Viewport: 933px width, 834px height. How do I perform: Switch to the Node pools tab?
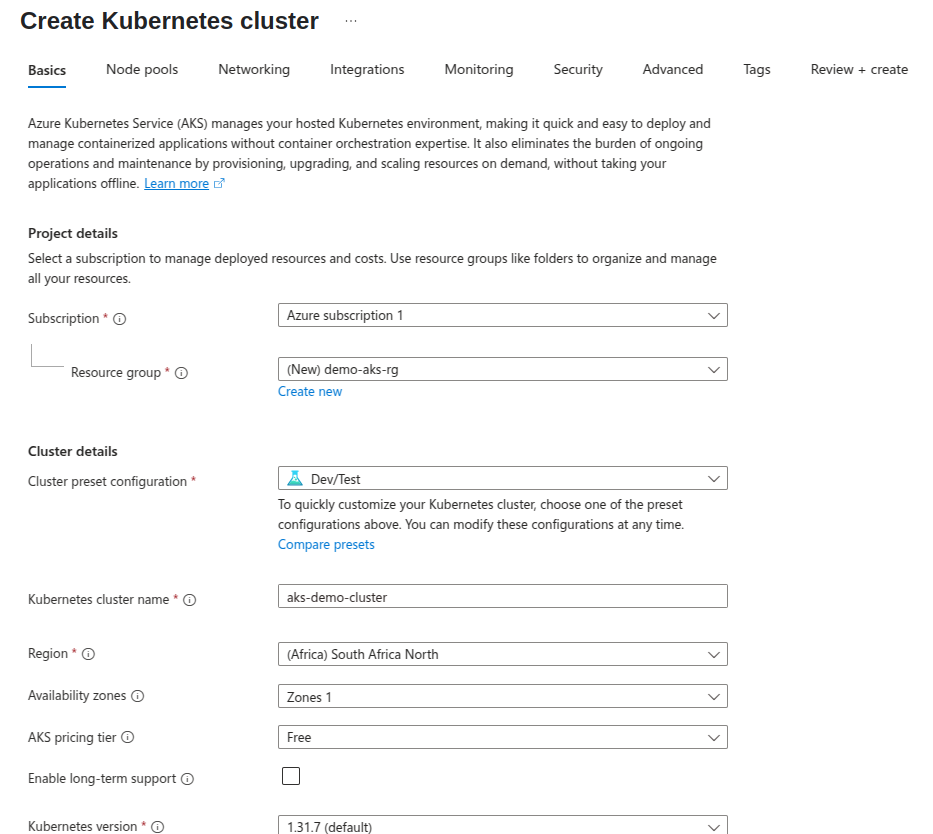click(x=142, y=70)
